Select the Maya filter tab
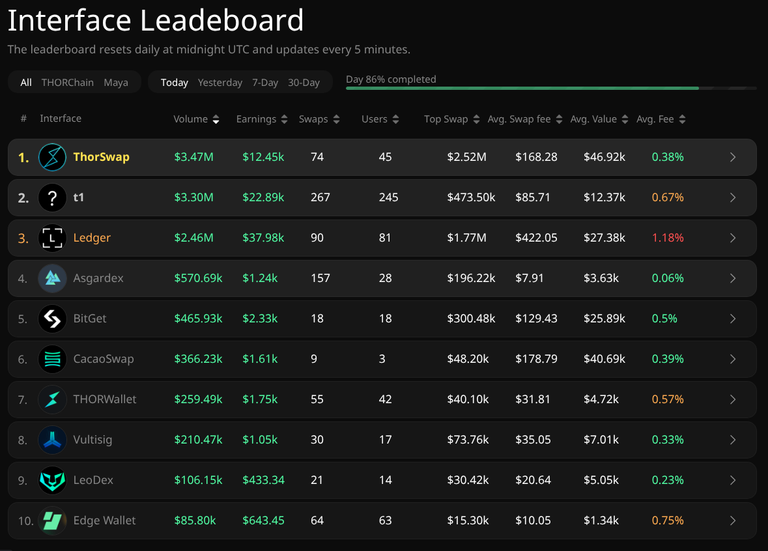768x551 pixels. coord(116,83)
